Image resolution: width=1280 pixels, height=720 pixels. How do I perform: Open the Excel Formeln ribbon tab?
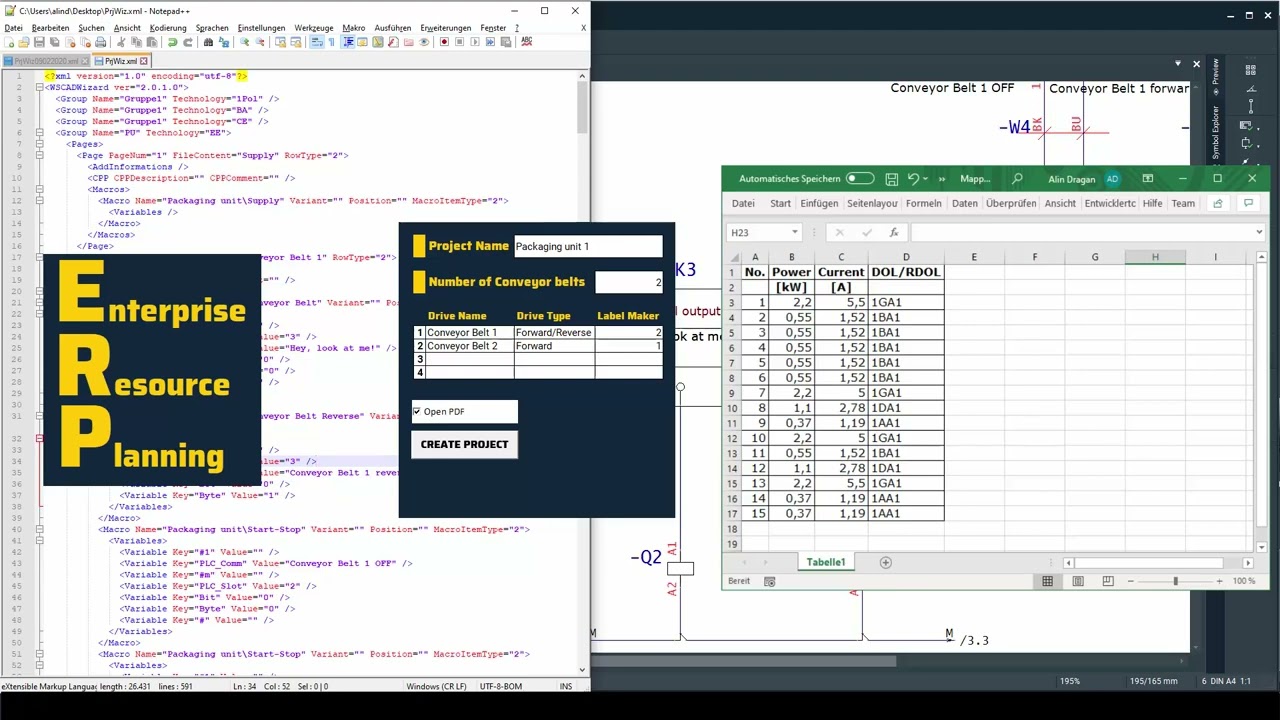click(x=924, y=203)
